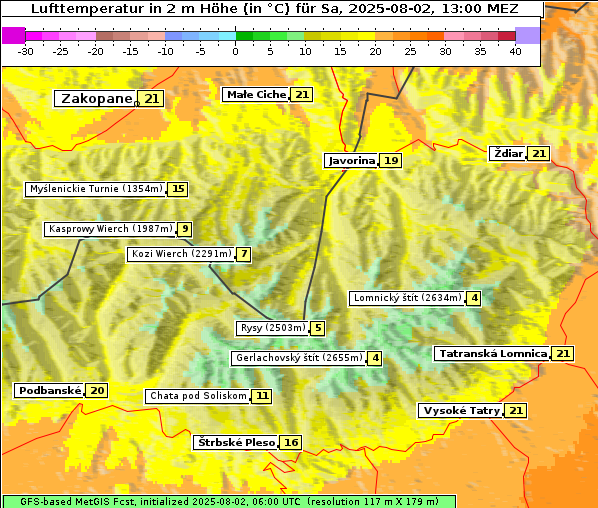
Task: Click Zakopane temperature value 21
Action: pos(151,99)
